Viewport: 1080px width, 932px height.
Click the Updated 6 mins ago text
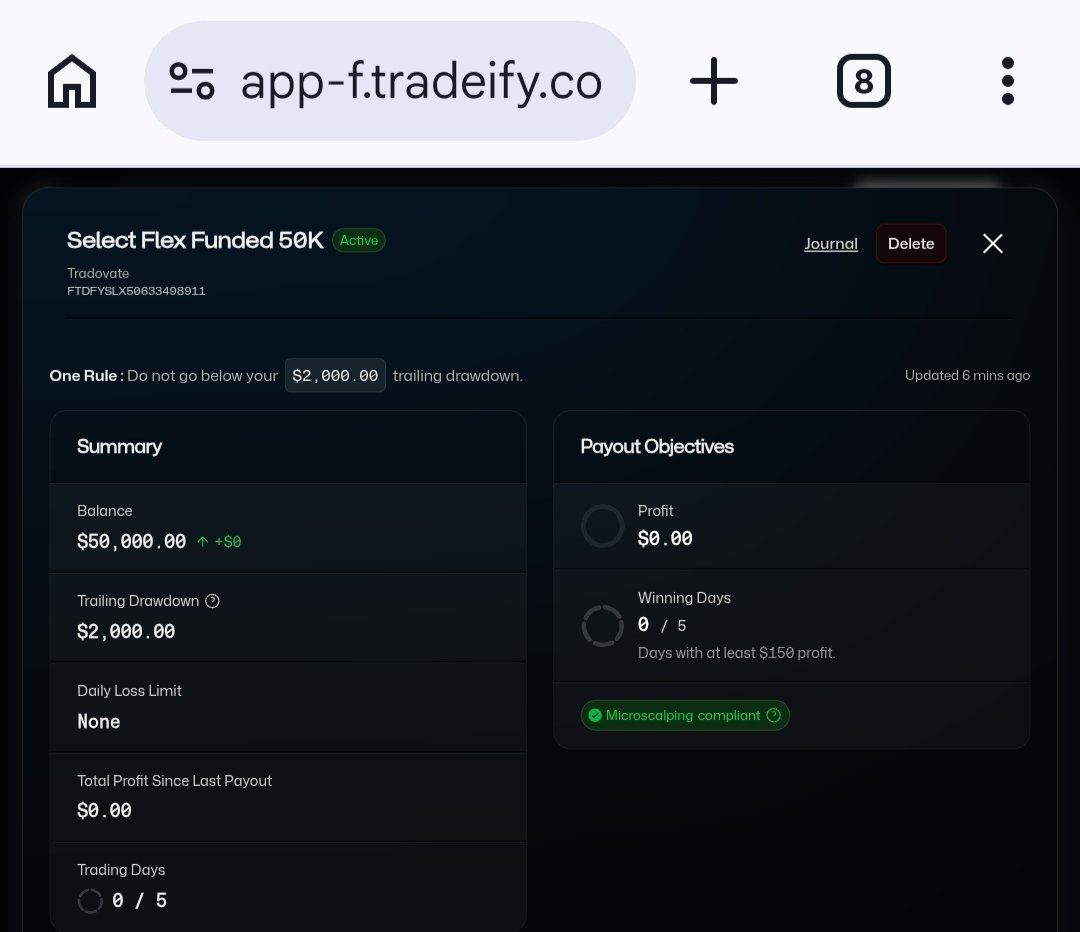[x=967, y=375]
